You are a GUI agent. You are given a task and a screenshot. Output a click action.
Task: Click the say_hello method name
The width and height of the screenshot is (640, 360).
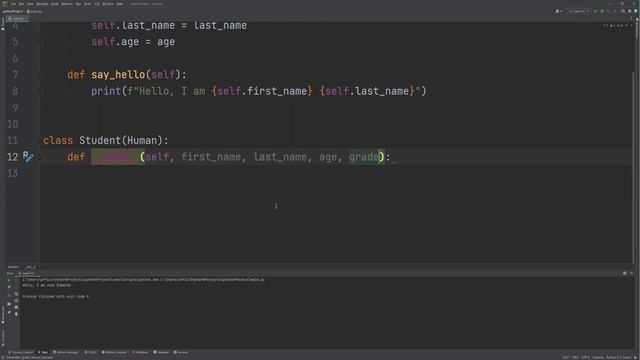tap(118, 75)
